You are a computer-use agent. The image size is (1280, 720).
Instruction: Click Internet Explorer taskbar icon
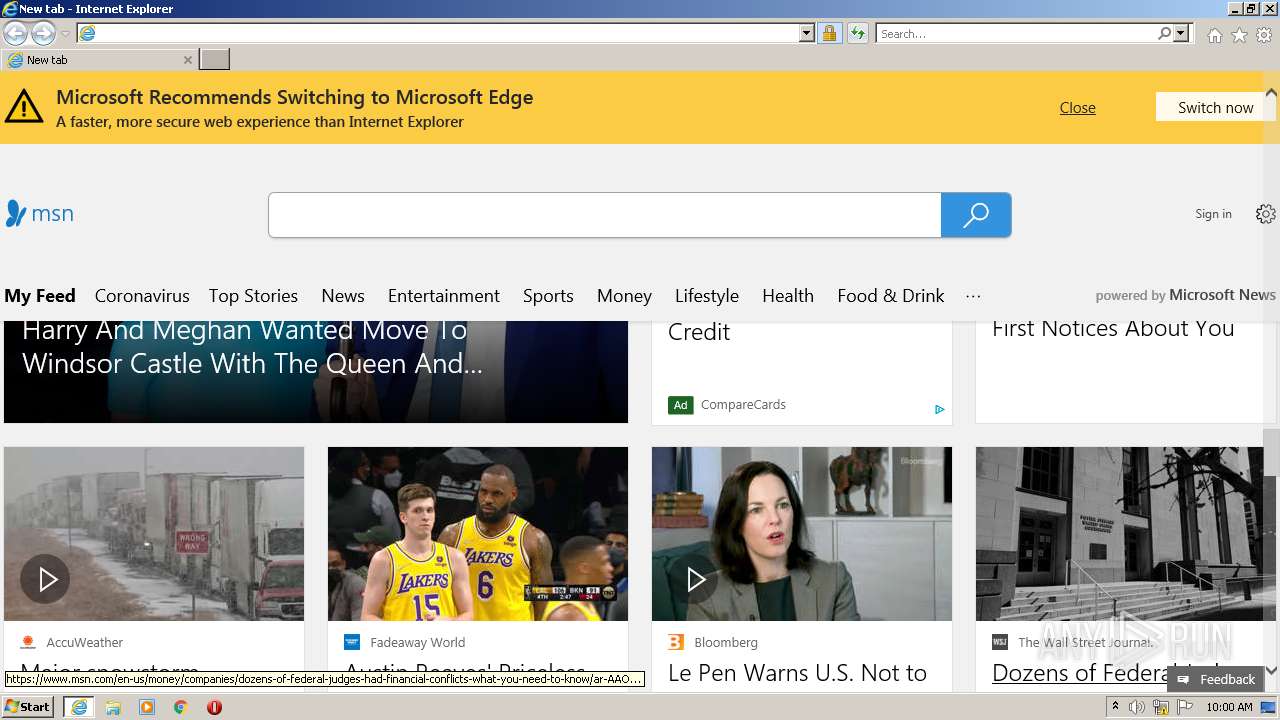78,707
